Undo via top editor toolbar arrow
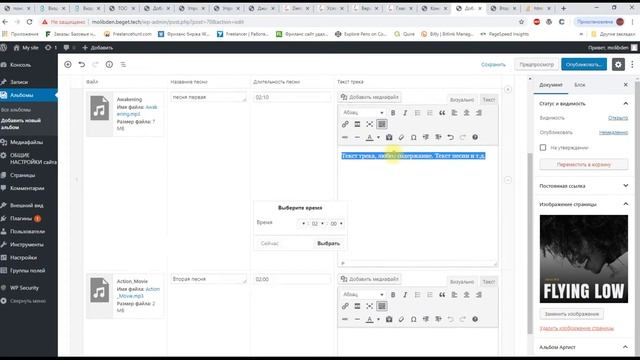The width and height of the screenshot is (640, 360). pos(82,64)
